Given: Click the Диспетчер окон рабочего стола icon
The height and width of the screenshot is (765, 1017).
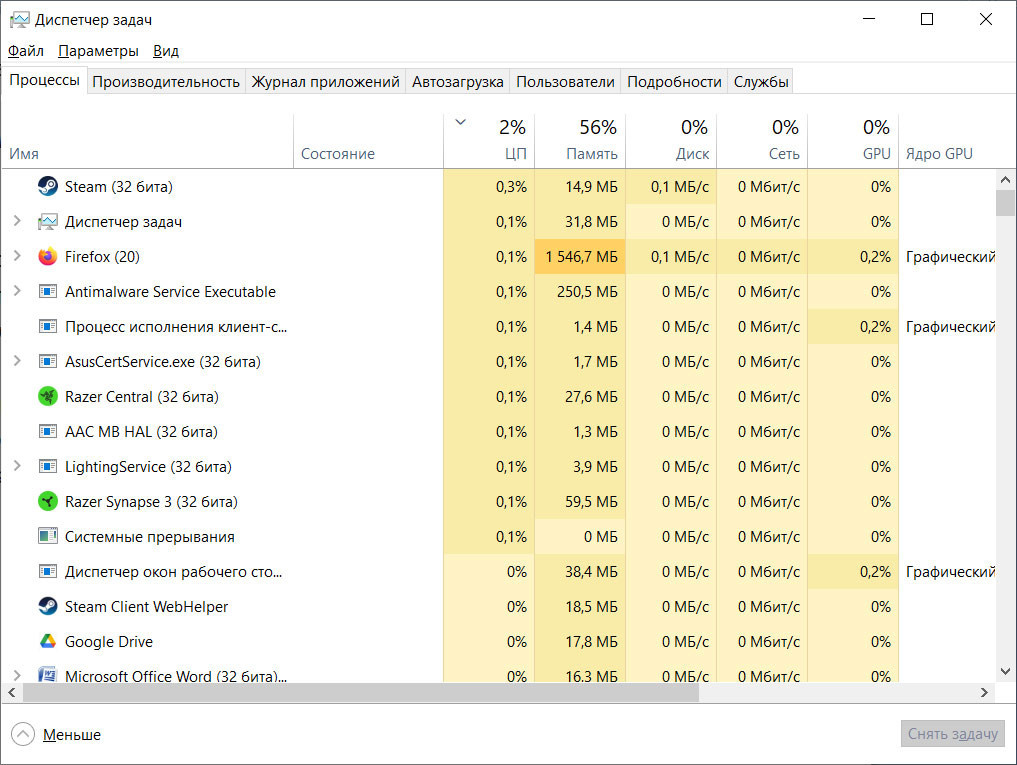Looking at the screenshot, I should pyautogui.click(x=47, y=572).
